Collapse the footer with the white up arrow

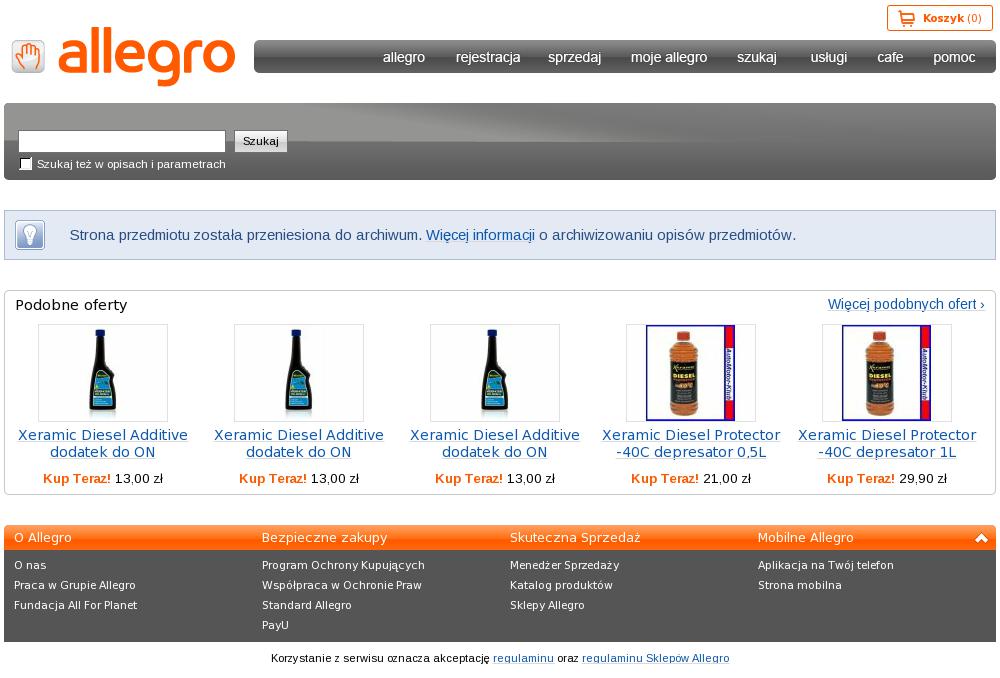981,538
